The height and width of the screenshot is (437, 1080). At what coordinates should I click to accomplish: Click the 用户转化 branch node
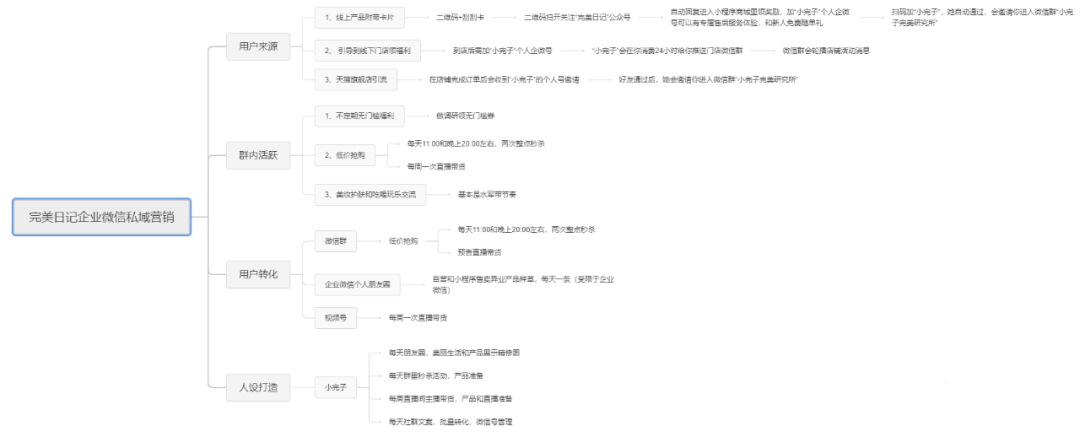pos(245,274)
